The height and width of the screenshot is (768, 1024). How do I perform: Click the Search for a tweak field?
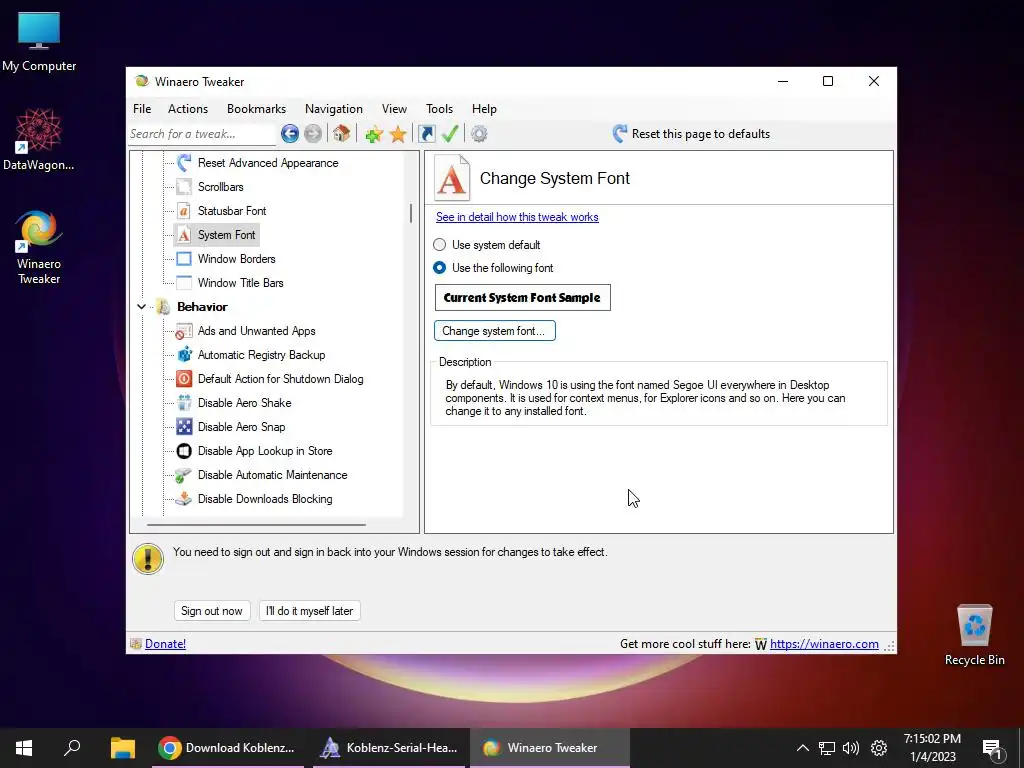click(x=202, y=134)
